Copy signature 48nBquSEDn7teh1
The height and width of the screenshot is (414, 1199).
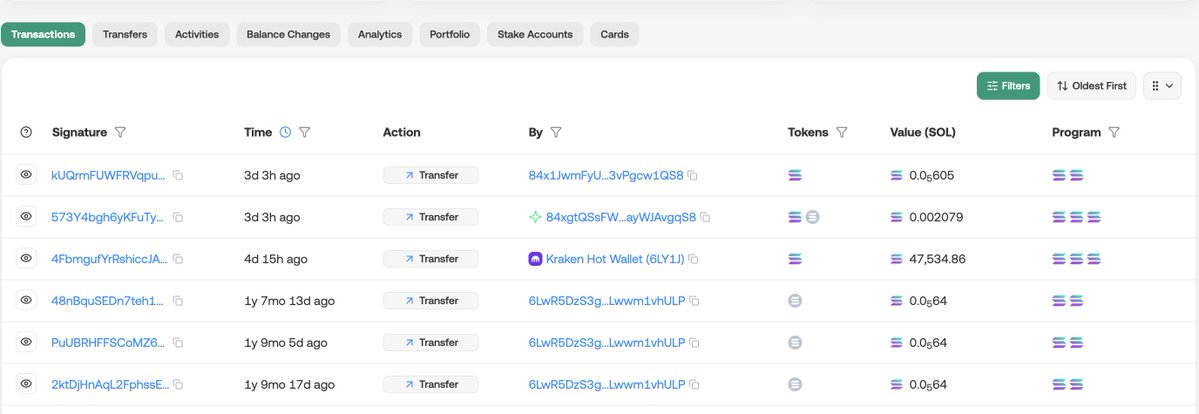(x=178, y=301)
